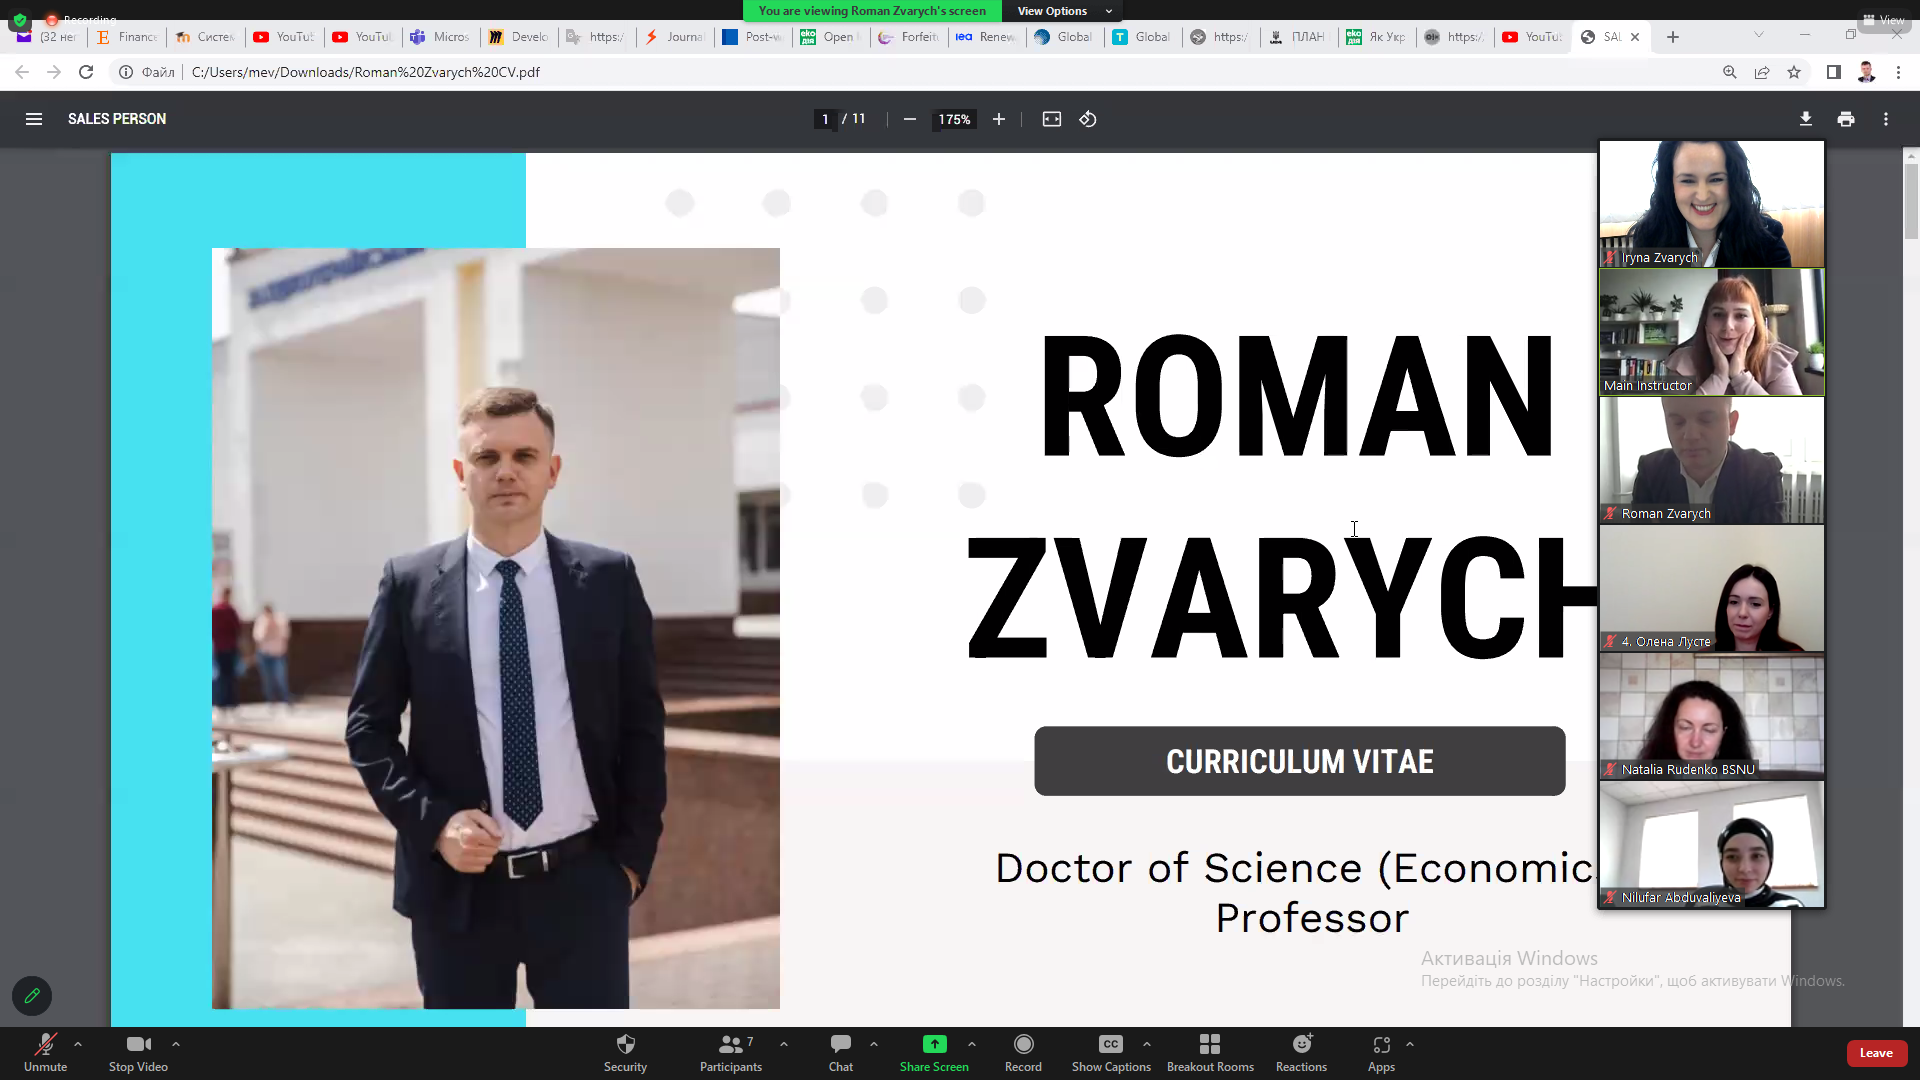
Task: Start recording with Record button
Action: pos(1023,1053)
